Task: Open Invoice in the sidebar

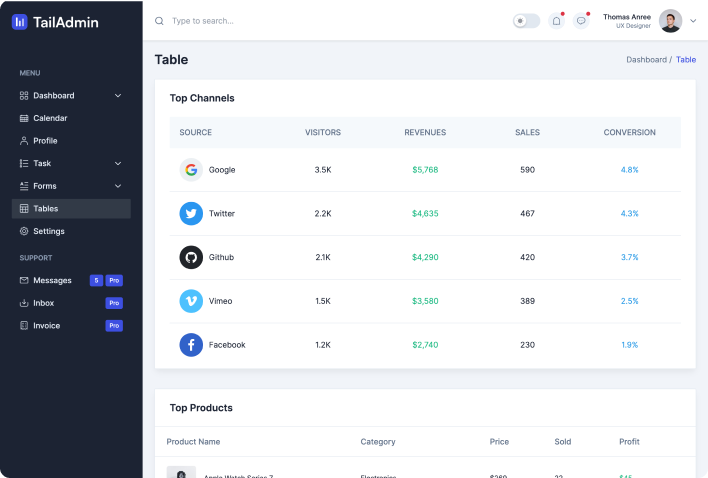Action: (46, 326)
